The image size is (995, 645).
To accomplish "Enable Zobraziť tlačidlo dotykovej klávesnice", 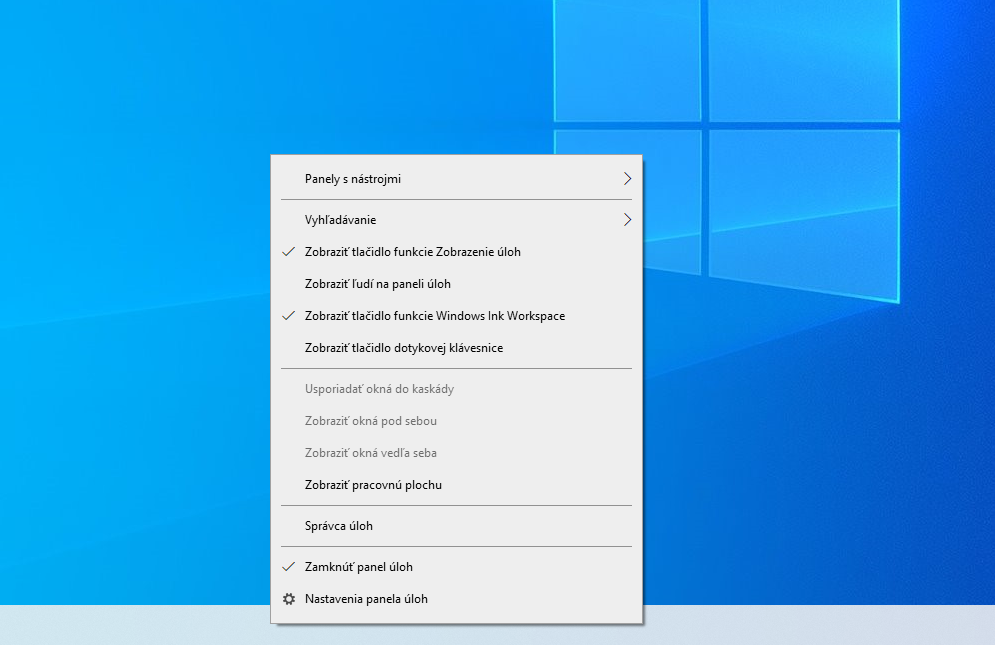I will click(456, 348).
